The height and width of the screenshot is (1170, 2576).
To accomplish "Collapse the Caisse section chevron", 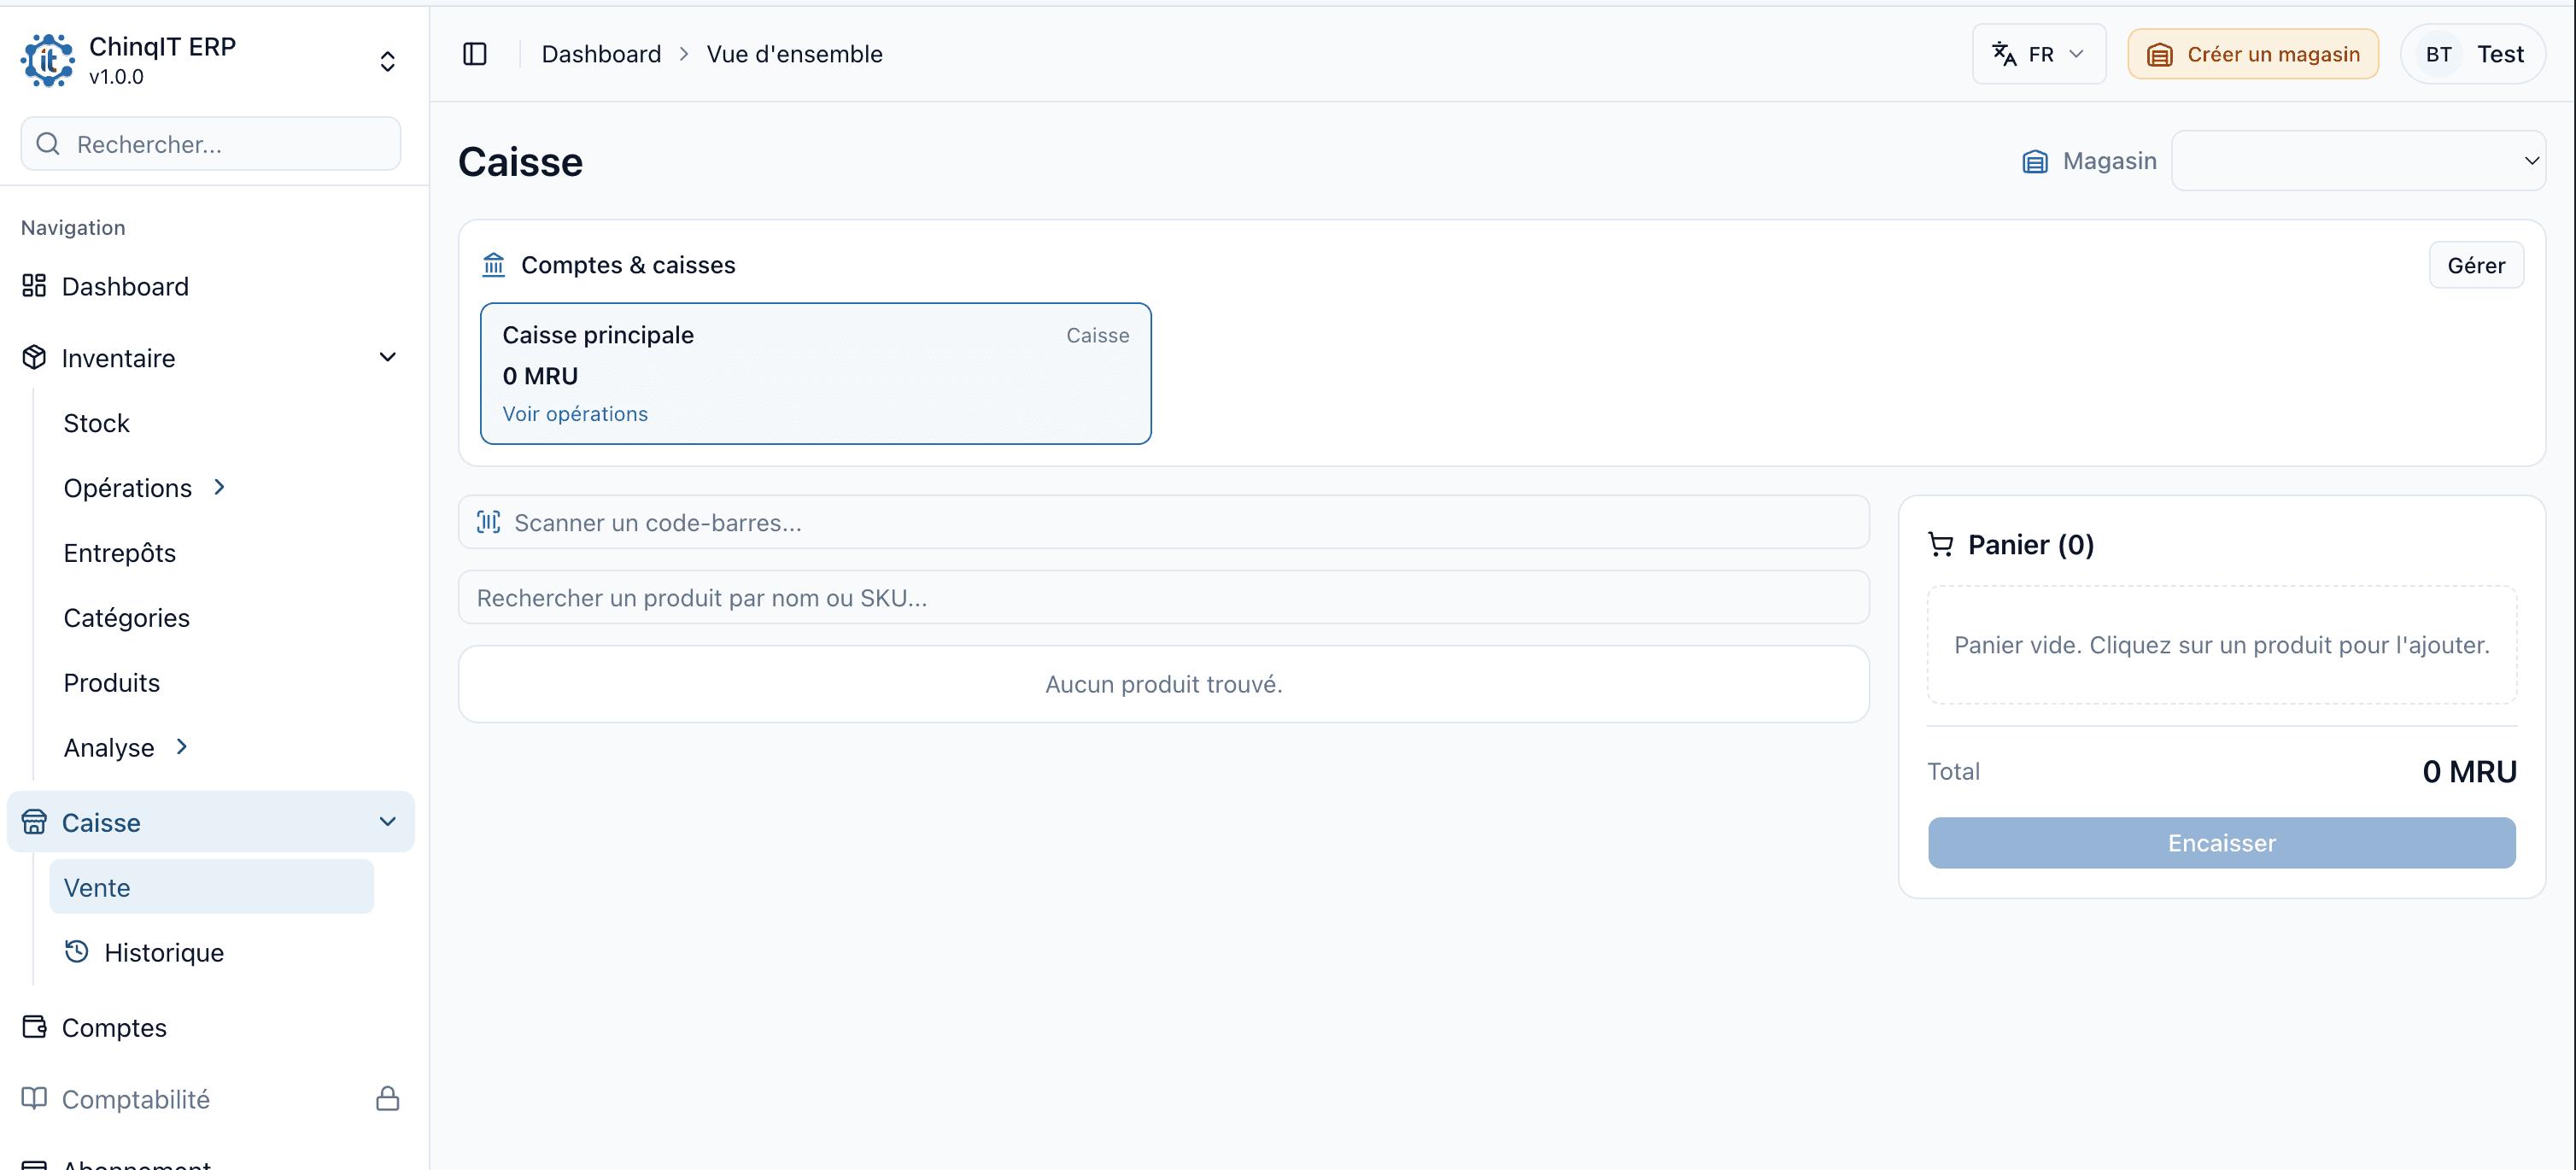I will 388,822.
